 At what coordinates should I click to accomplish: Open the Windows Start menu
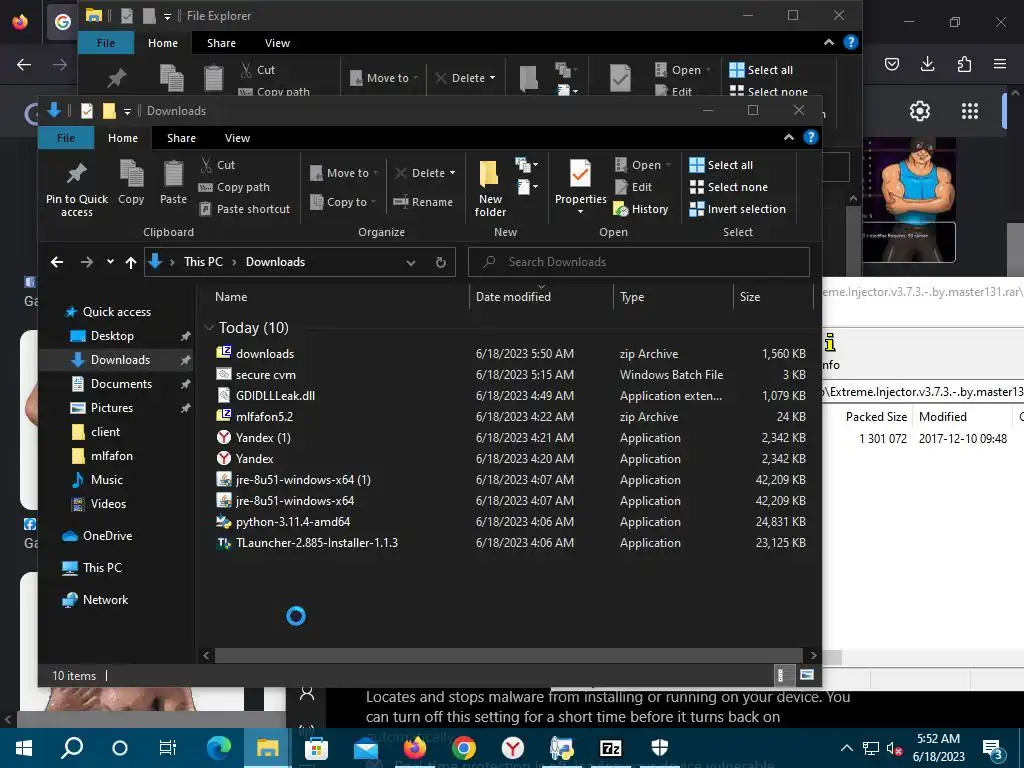coord(24,748)
